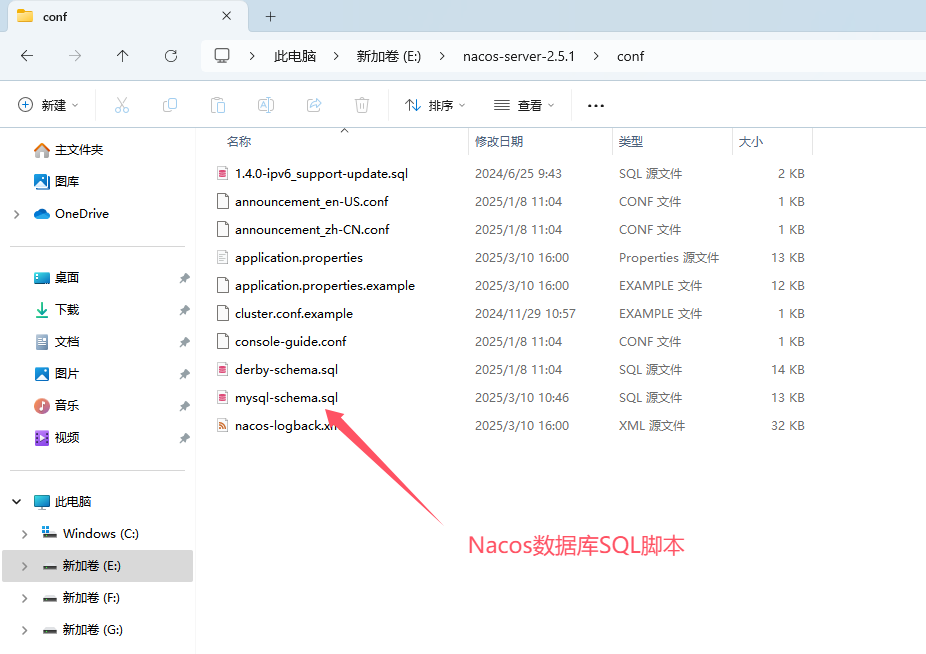The width and height of the screenshot is (926, 654).
Task: Click conf in the breadcrumb path
Action: click(x=630, y=56)
